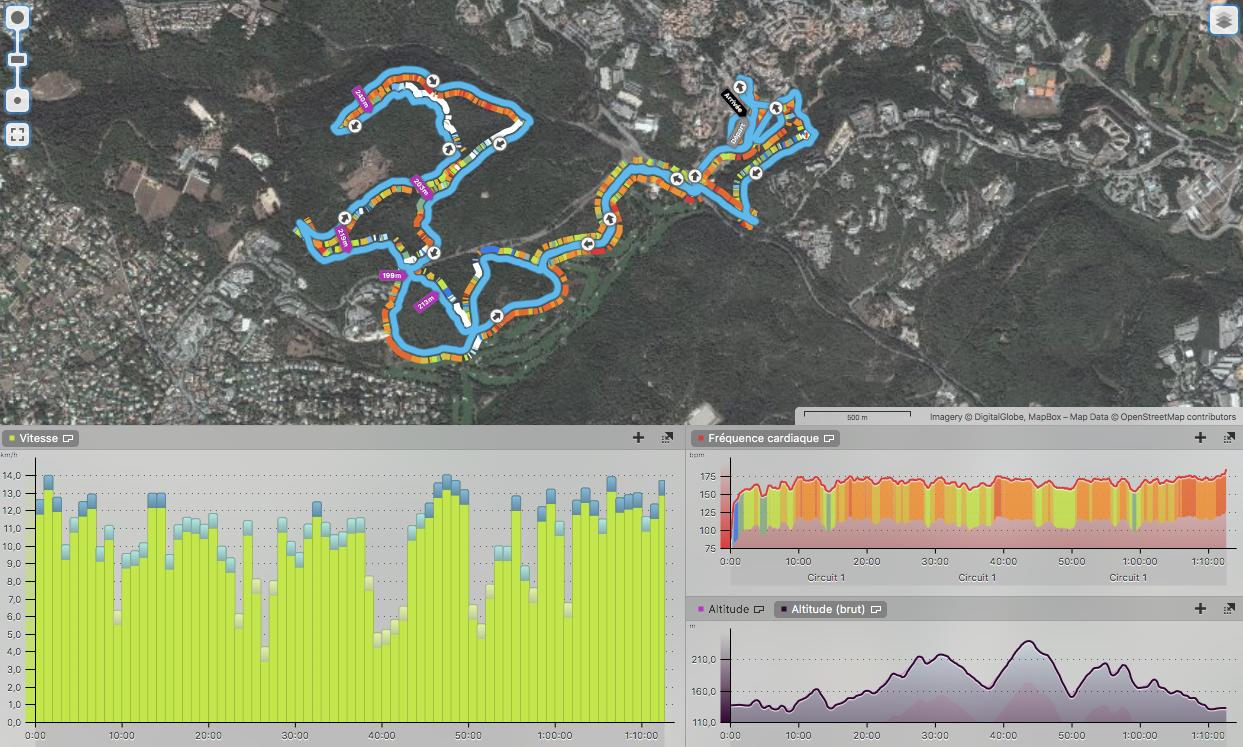Screen dimensions: 1243x747
Task: Click the map zoom slider handle
Action: click(18, 60)
